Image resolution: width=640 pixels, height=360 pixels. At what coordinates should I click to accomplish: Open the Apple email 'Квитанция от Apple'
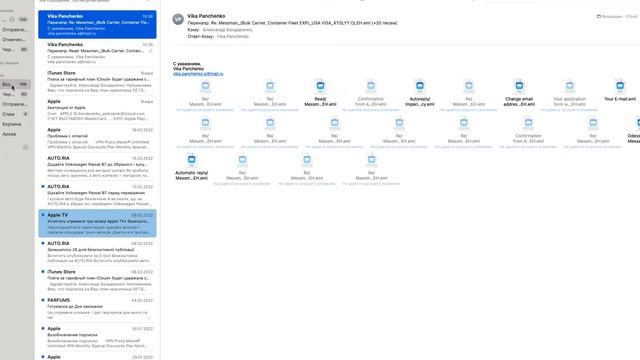tap(97, 110)
